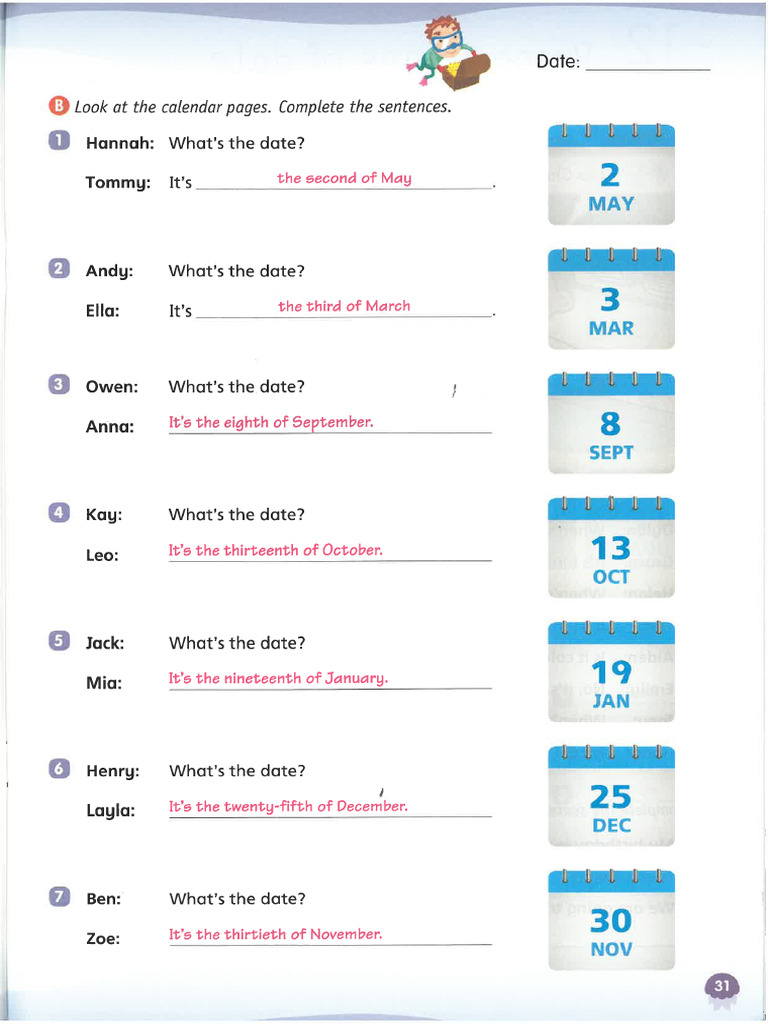Click Layla's answer about twenty-fifth of December
Screen dimensions: 768x1024
pyautogui.click(x=288, y=806)
